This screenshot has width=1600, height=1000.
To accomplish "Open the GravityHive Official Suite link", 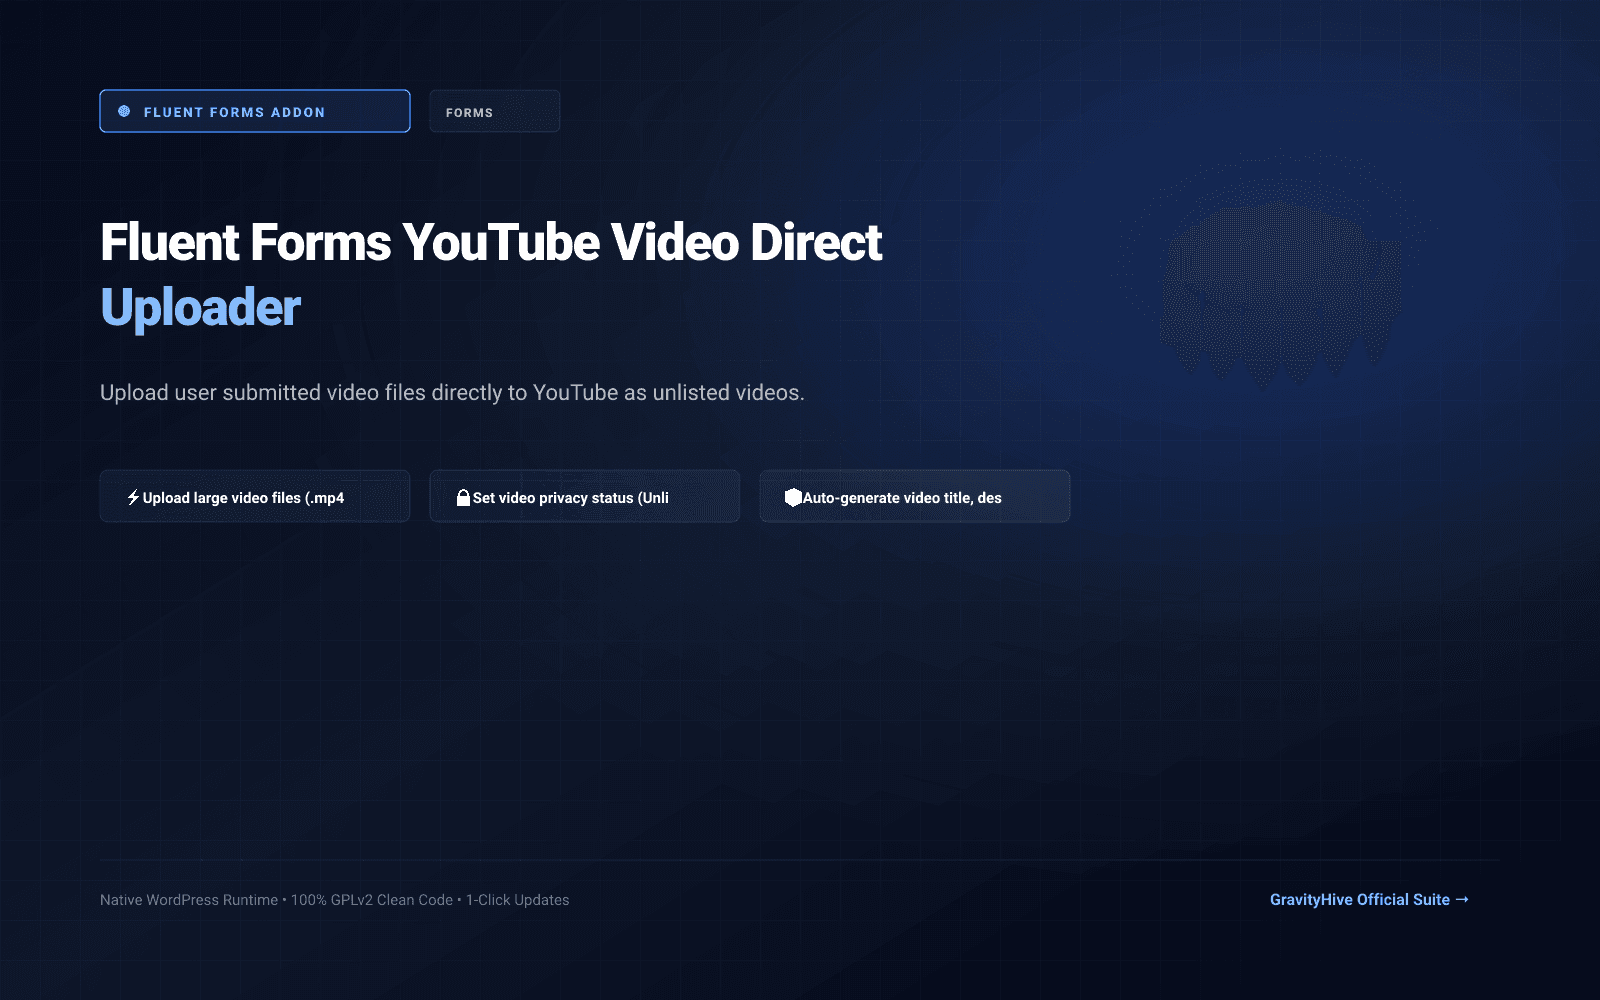I will tap(1369, 900).
